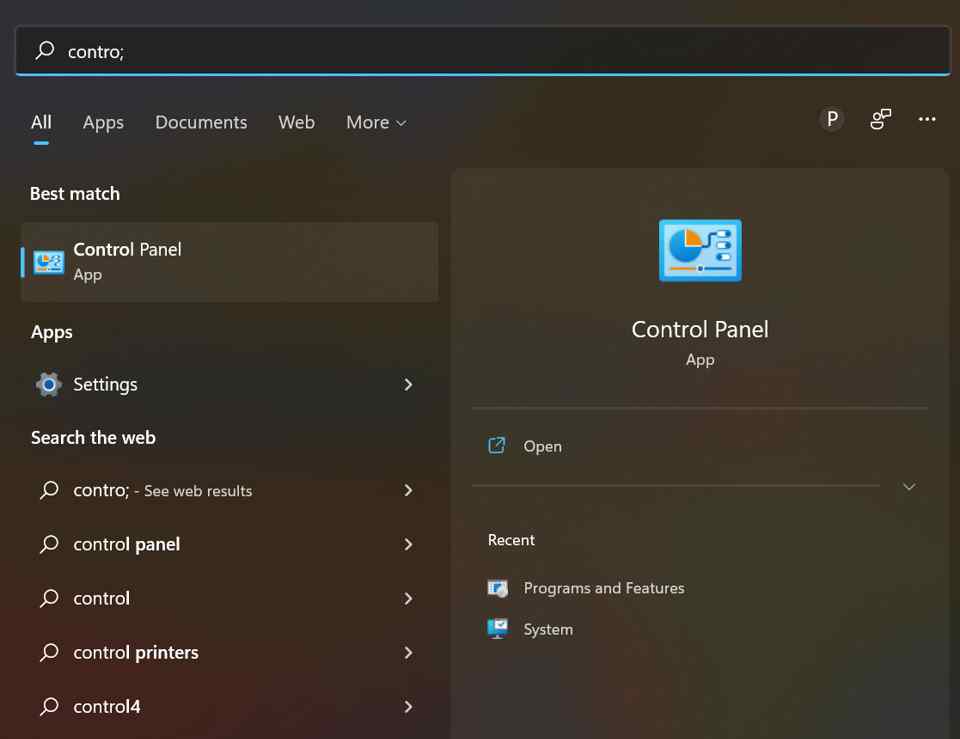Click magnifier icon beside 'contro;' suggestion
The image size is (960, 739).
[x=49, y=490]
